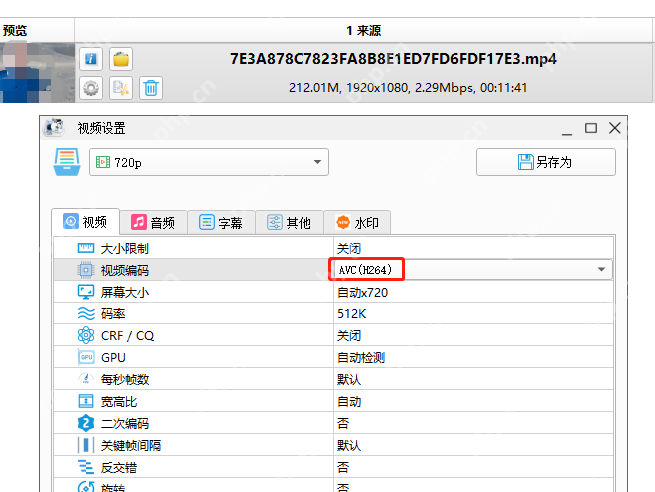Image resolution: width=655 pixels, height=492 pixels.
Task: Switch to the 视频 tab
Action: click(86, 222)
